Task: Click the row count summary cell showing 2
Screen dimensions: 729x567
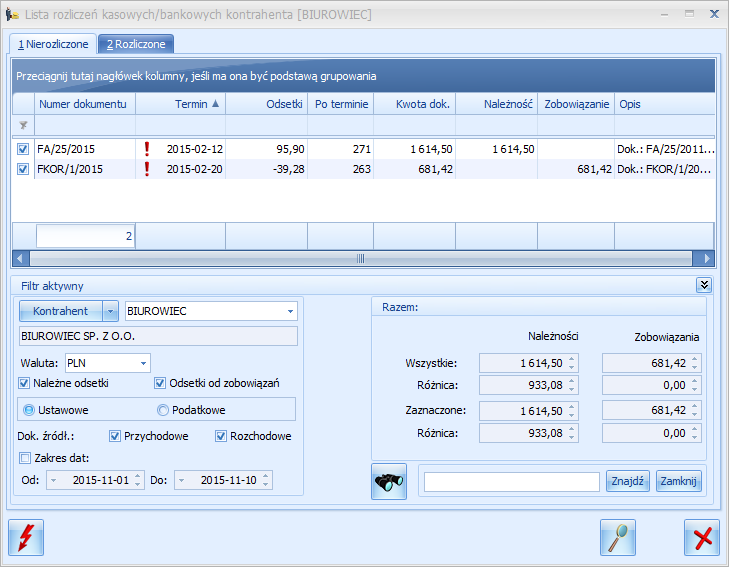Action: coord(86,236)
